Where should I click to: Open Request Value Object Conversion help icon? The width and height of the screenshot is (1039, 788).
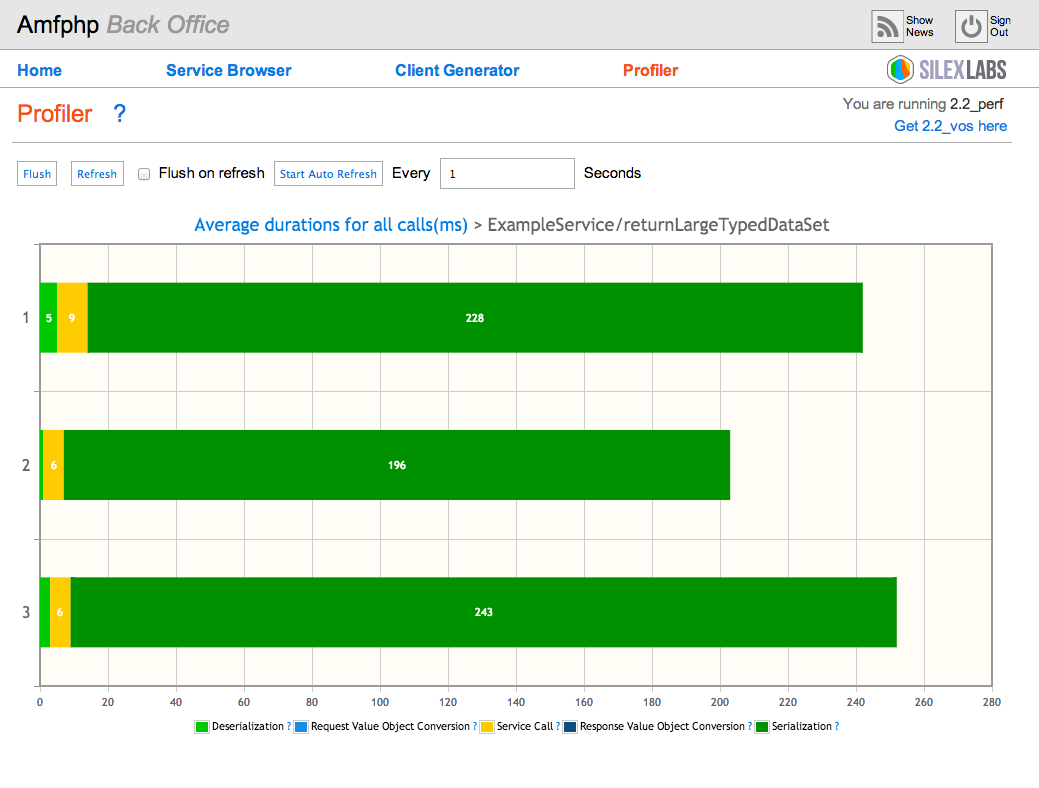click(474, 727)
